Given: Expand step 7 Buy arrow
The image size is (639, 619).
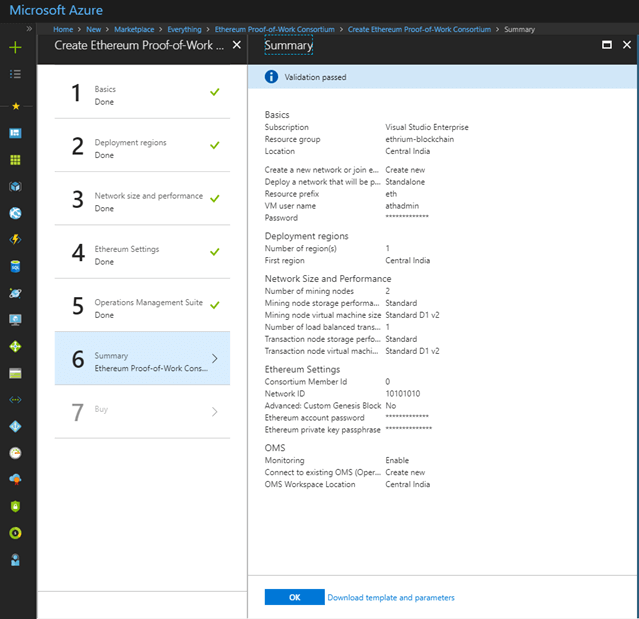Looking at the screenshot, I should (x=215, y=411).
